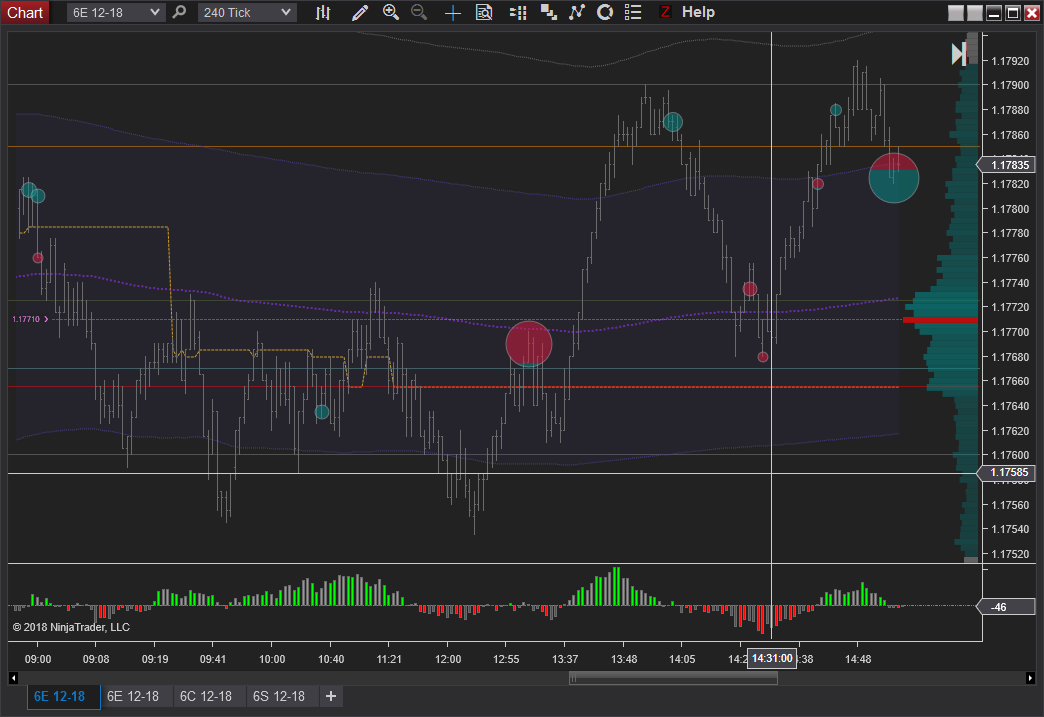The height and width of the screenshot is (717, 1044).
Task: Click the scrollbar right arrow
Action: [x=1030, y=678]
